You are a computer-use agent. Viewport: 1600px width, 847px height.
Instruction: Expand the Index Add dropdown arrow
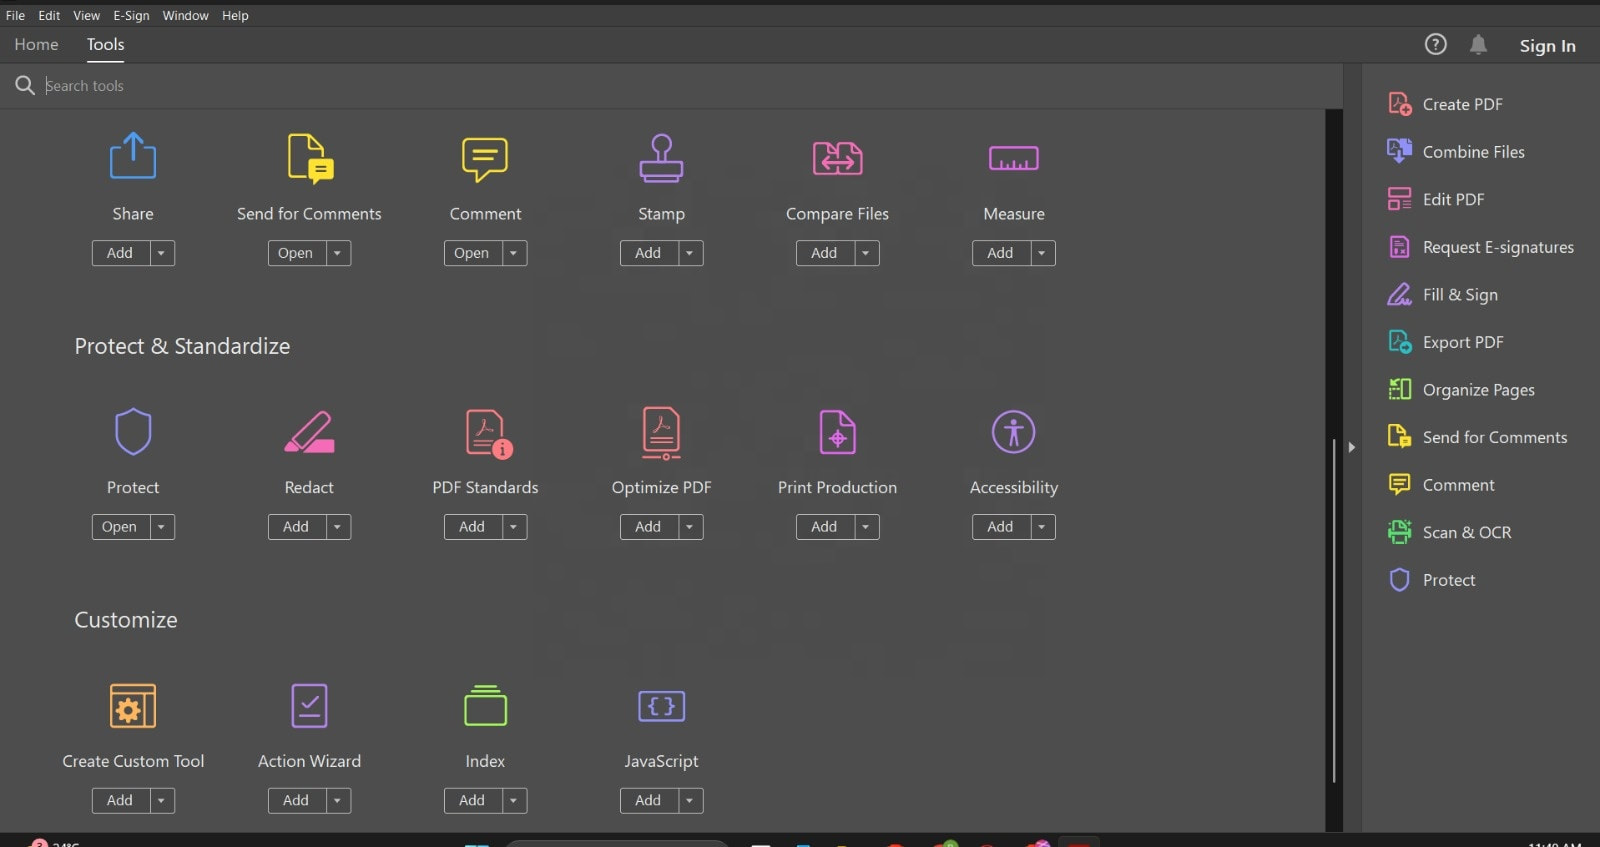[x=513, y=801]
